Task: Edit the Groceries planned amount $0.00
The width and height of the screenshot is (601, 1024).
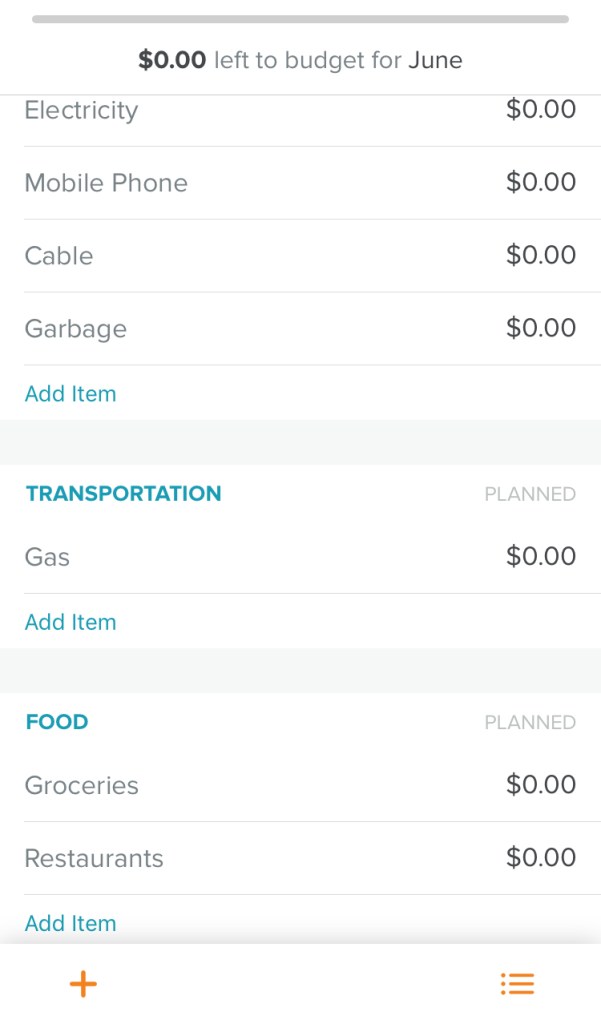Action: tap(540, 784)
